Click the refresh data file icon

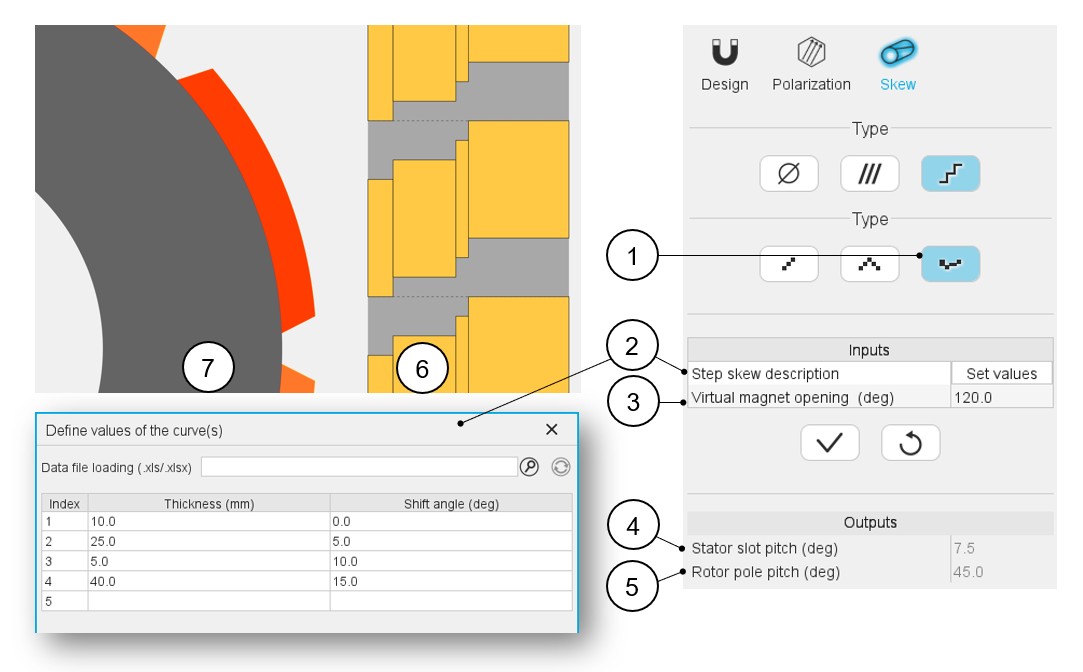tap(561, 467)
